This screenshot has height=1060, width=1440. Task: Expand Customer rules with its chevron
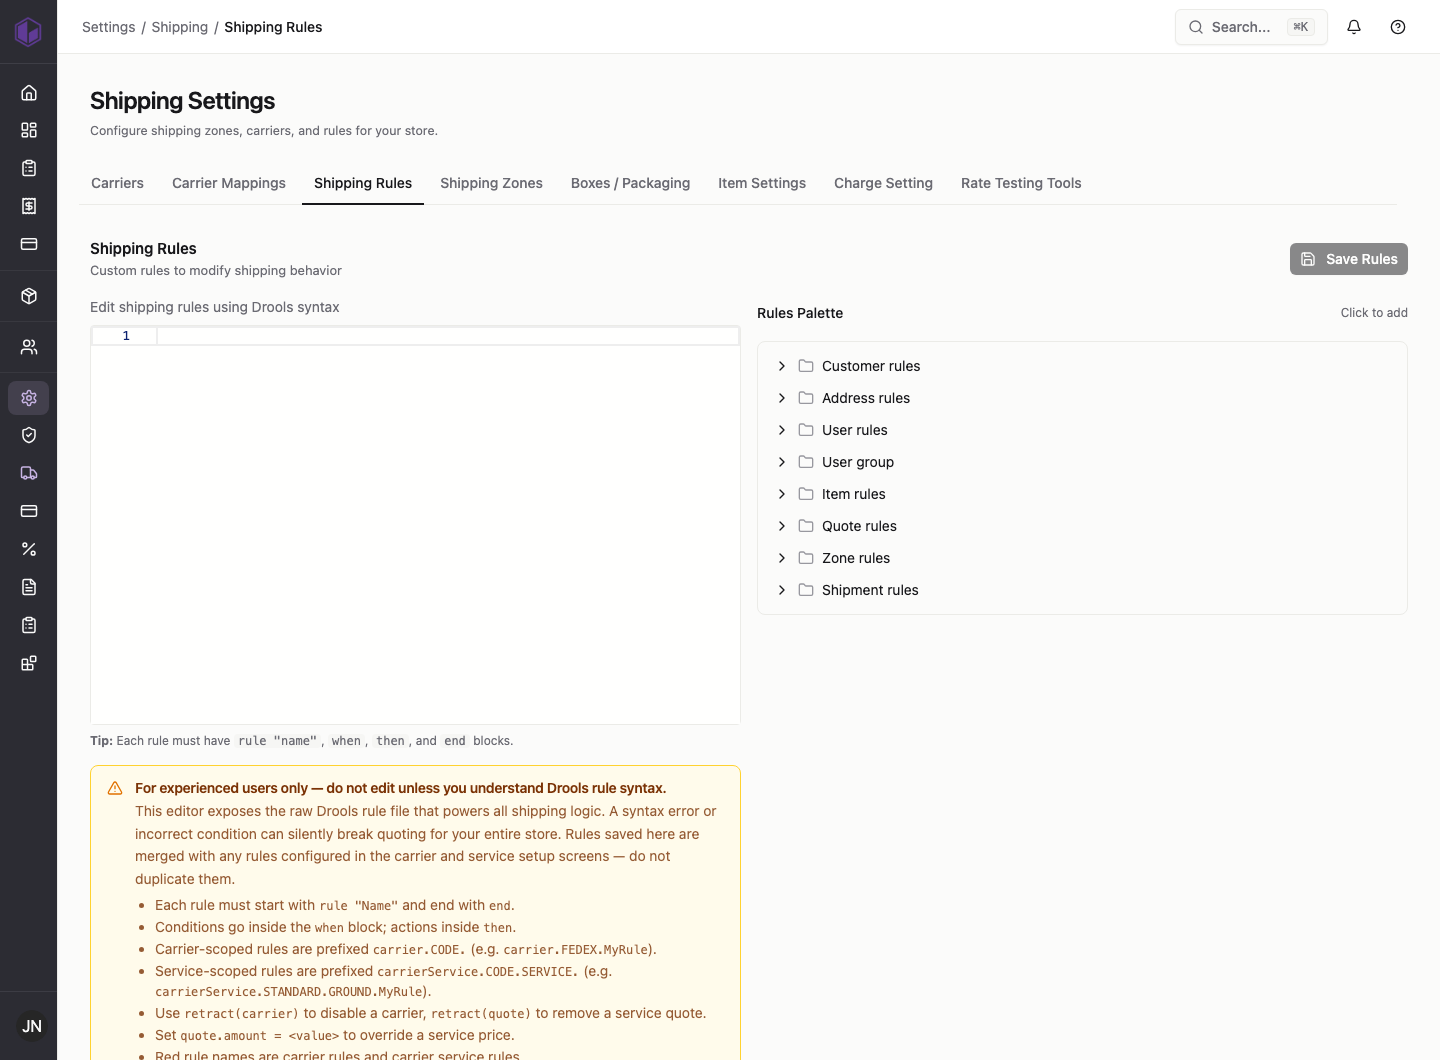tap(782, 366)
